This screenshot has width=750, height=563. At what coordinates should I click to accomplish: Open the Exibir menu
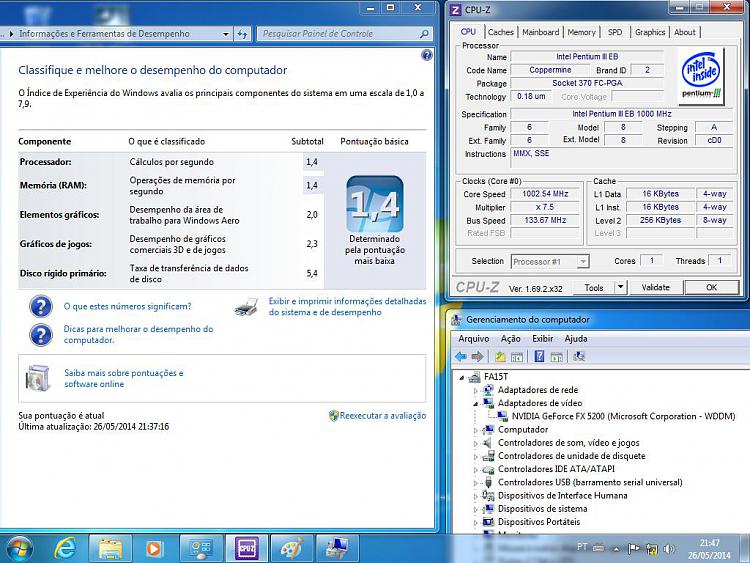click(542, 339)
